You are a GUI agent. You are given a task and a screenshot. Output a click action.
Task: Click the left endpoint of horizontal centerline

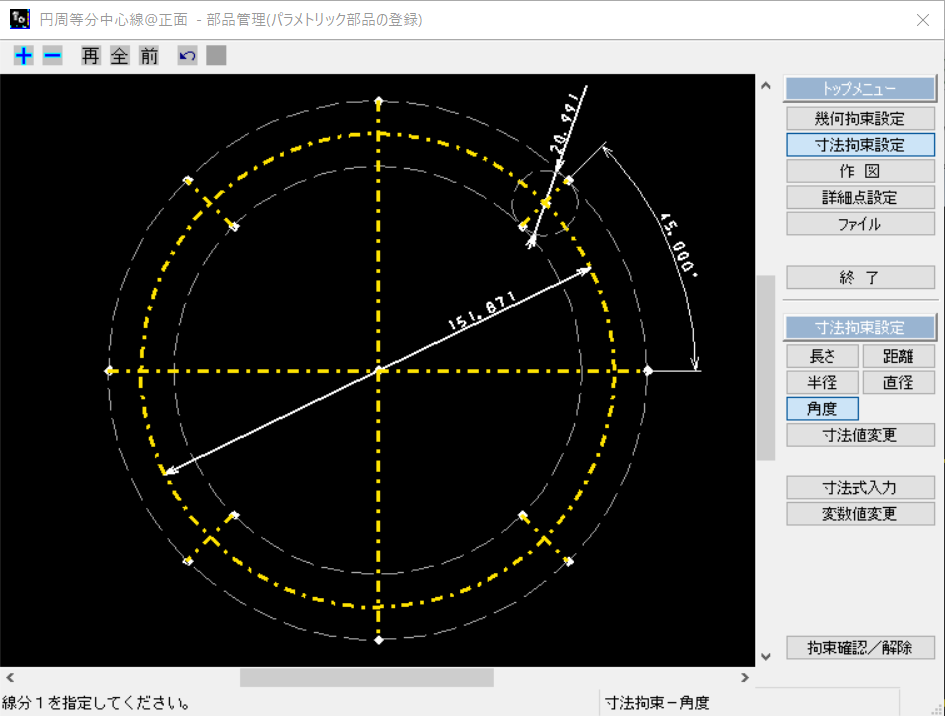pyautogui.click(x=109, y=371)
